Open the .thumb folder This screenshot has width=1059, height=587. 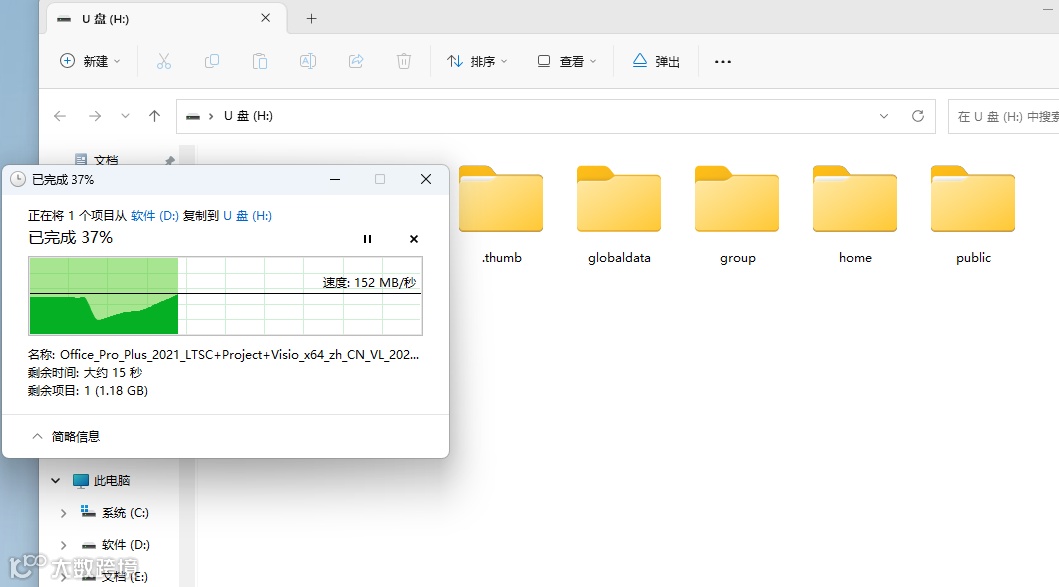pos(501,215)
